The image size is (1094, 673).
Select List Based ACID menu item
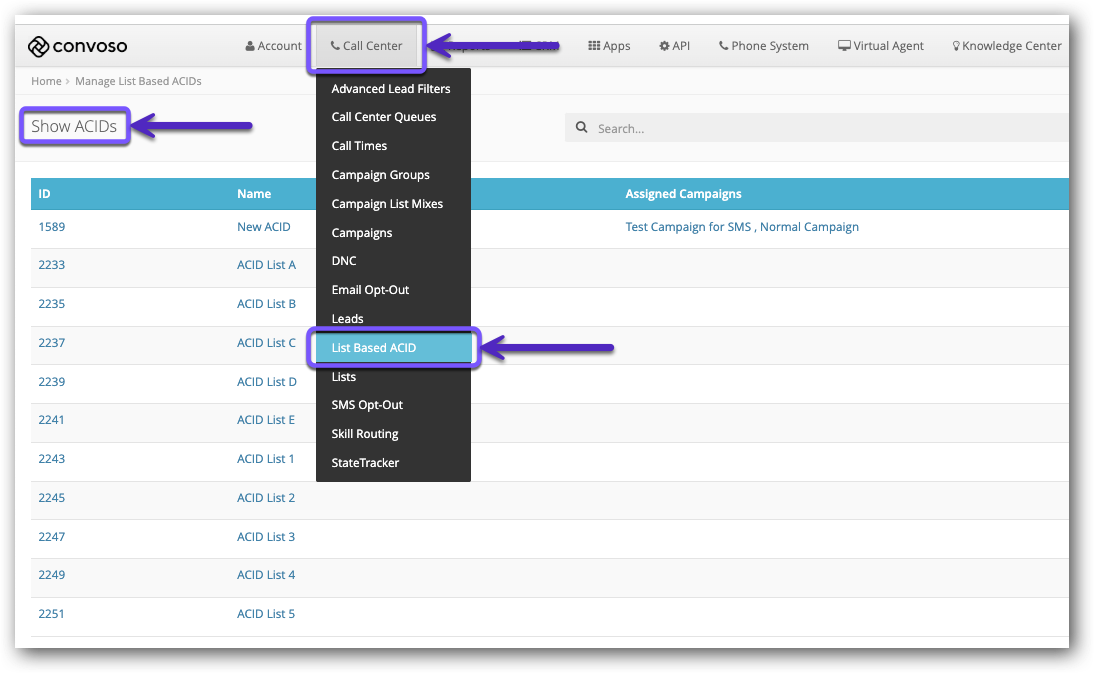[374, 348]
